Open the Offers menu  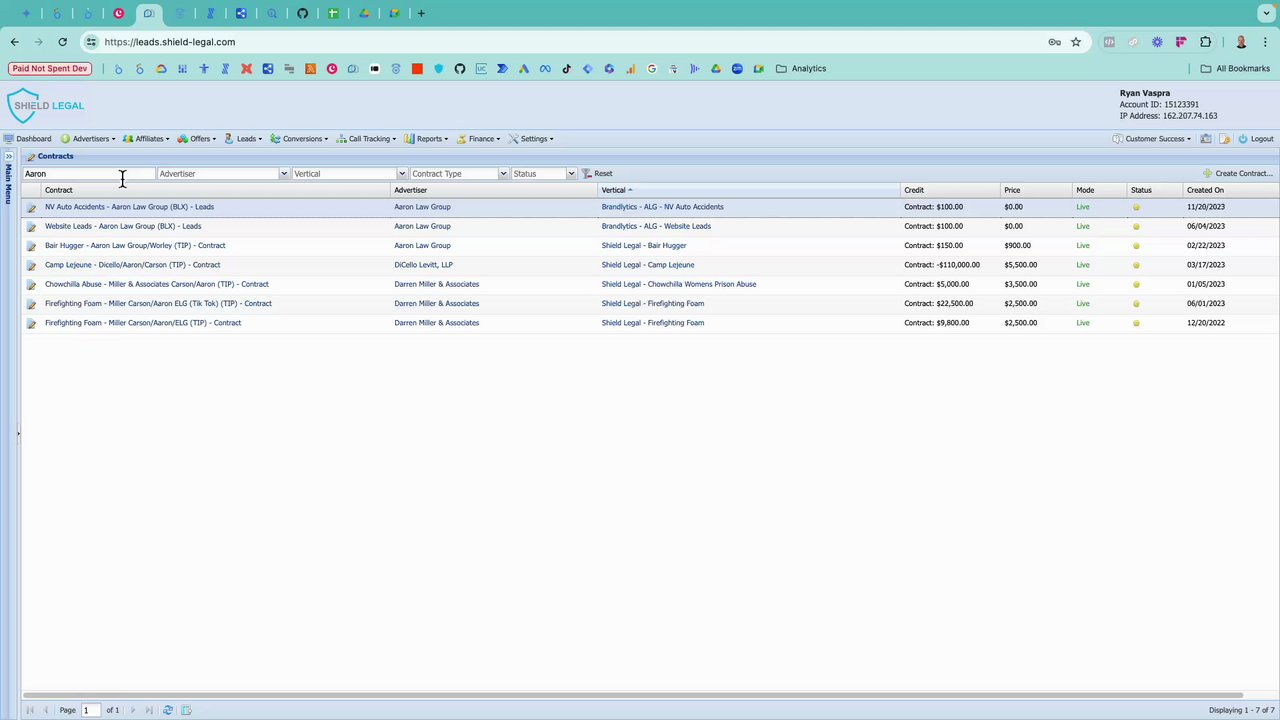click(x=196, y=139)
